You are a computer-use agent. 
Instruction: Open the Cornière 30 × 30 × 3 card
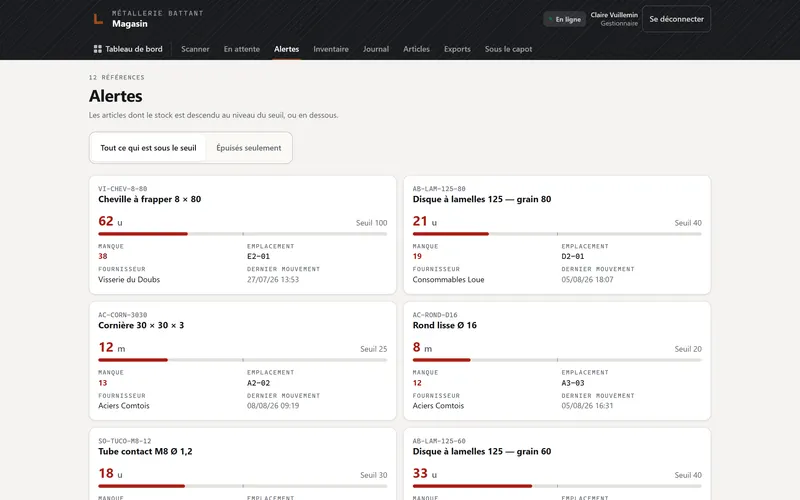[242, 361]
